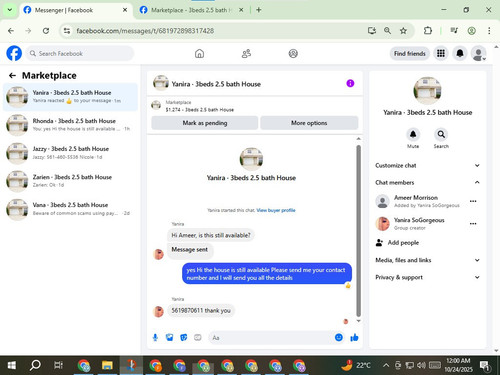The height and width of the screenshot is (375, 500).
Task: Open the account profile avatar menu
Action: (479, 53)
